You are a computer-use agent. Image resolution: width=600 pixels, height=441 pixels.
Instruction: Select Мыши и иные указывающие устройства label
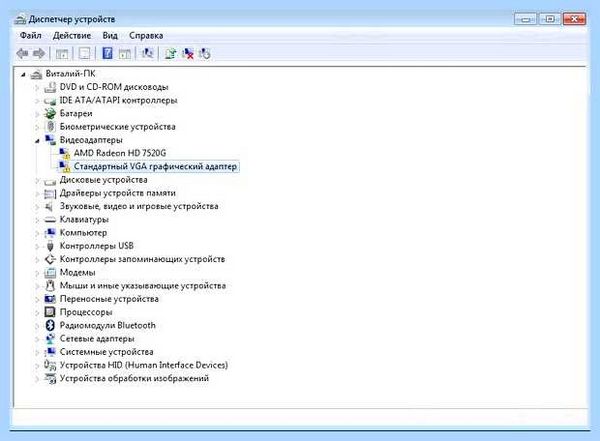(143, 286)
